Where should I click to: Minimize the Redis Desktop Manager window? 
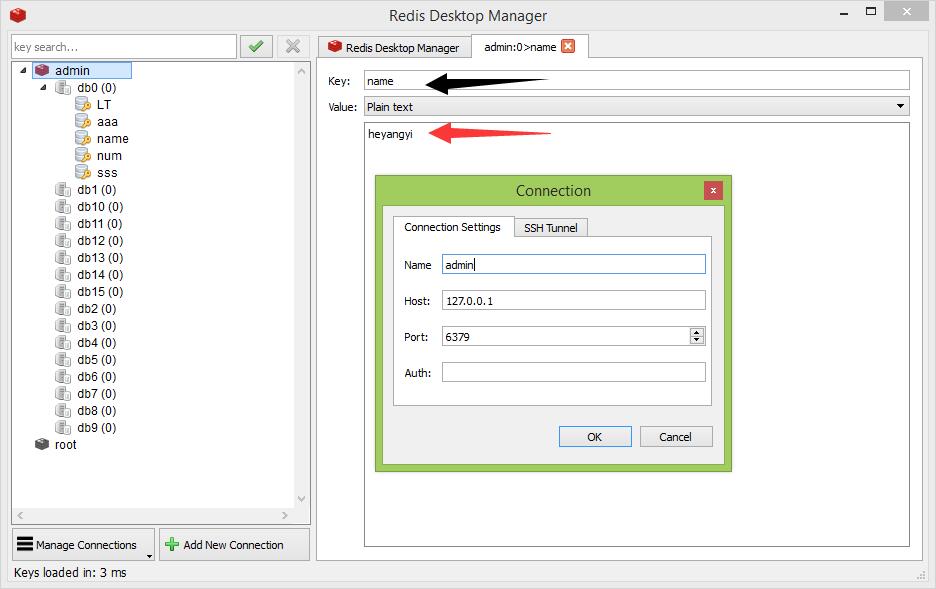(843, 13)
